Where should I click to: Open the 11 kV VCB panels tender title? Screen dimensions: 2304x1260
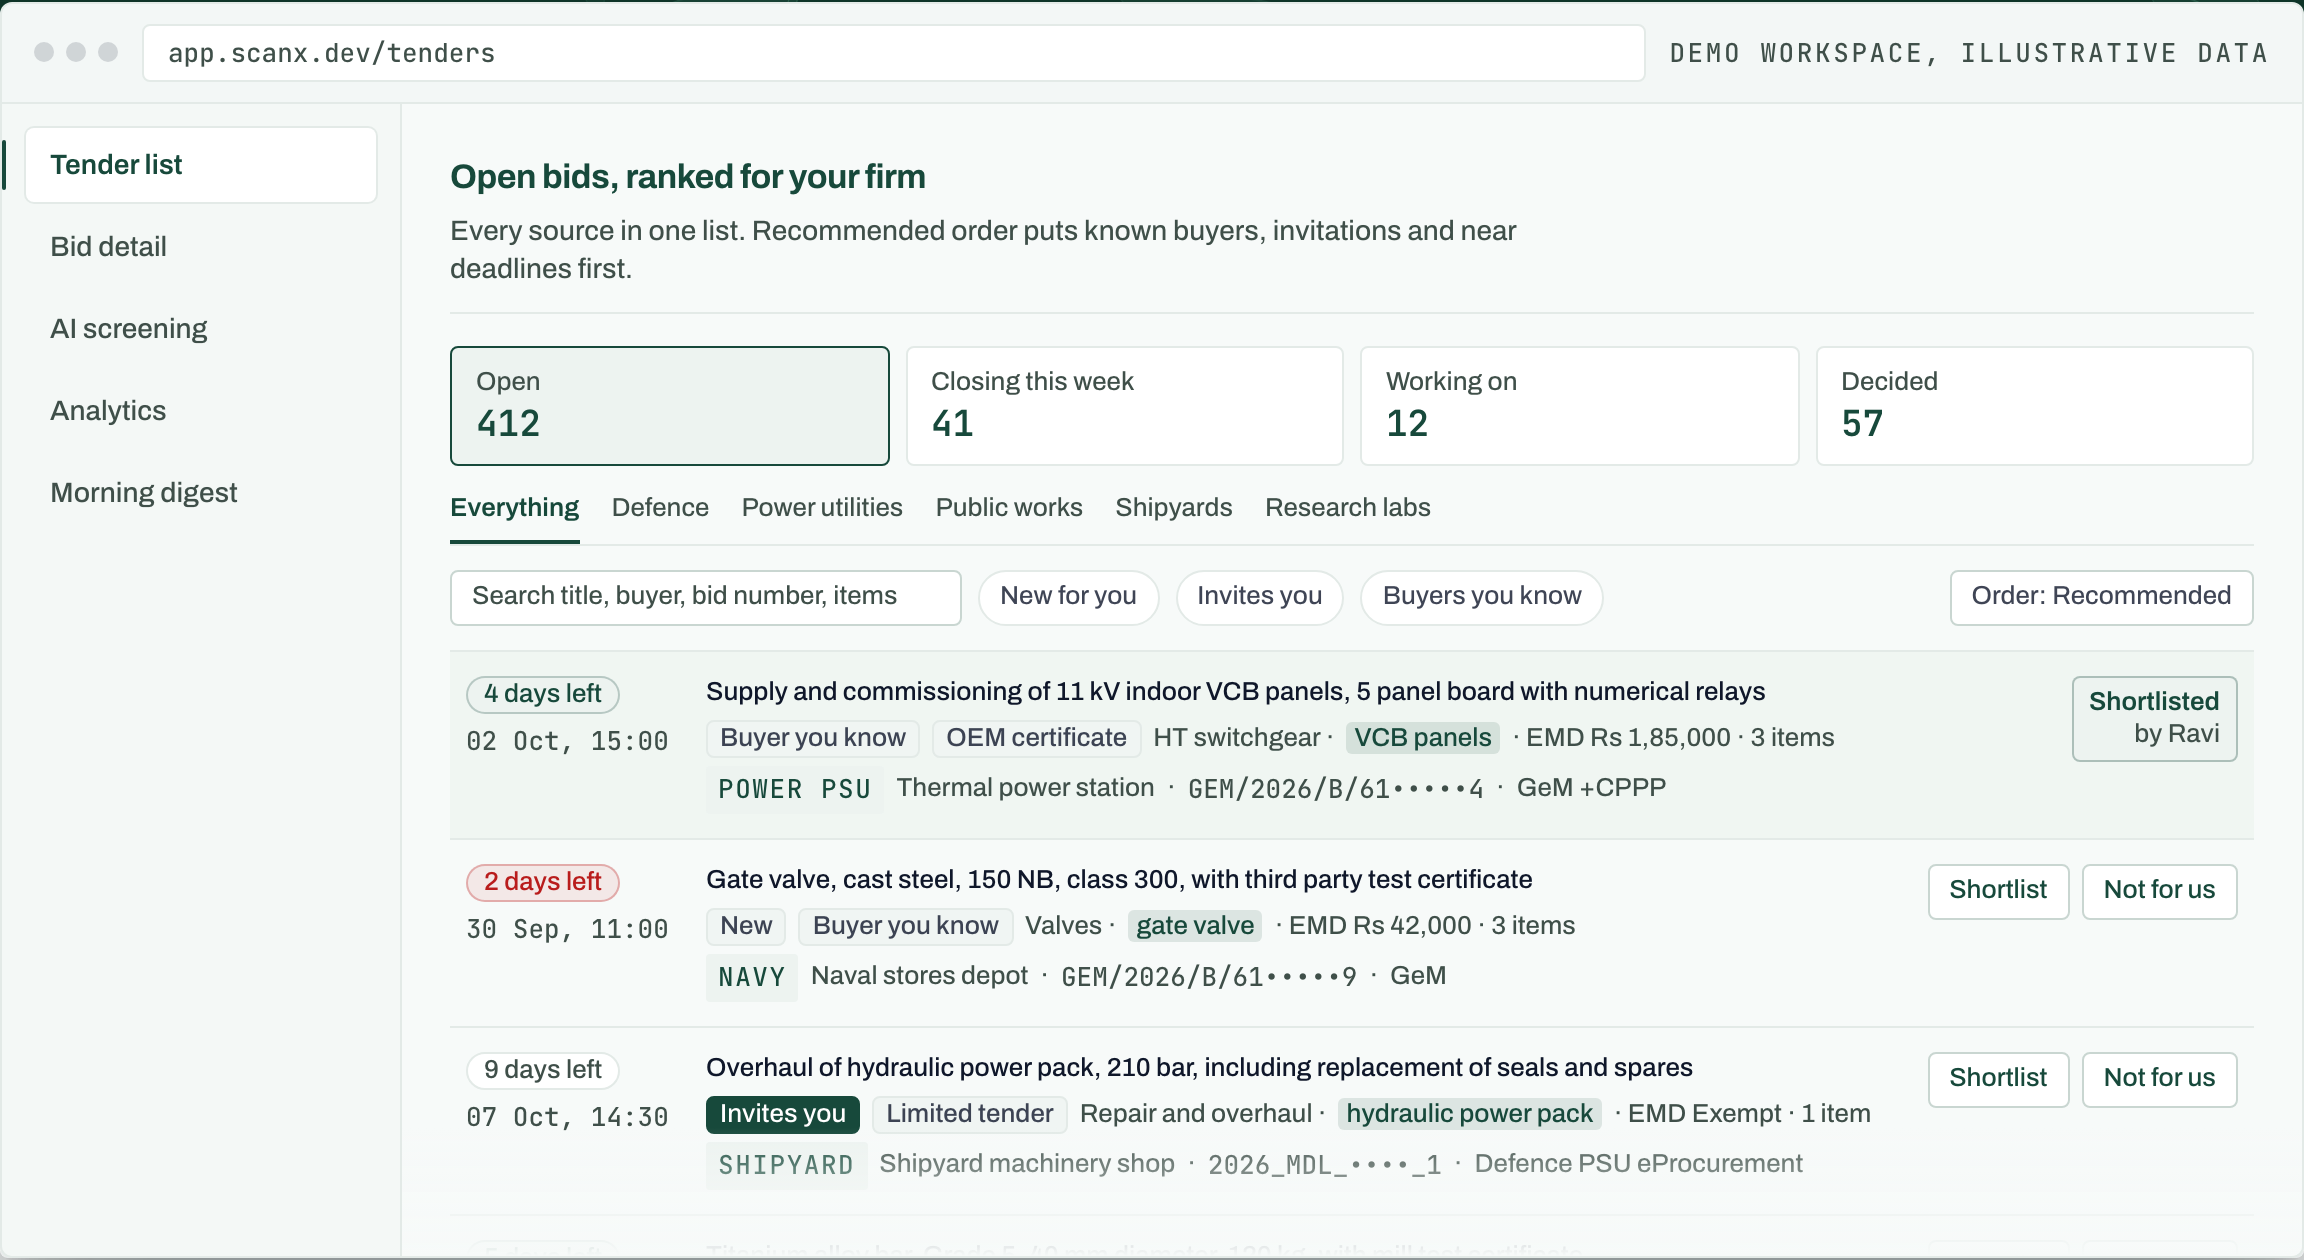(x=1236, y=692)
